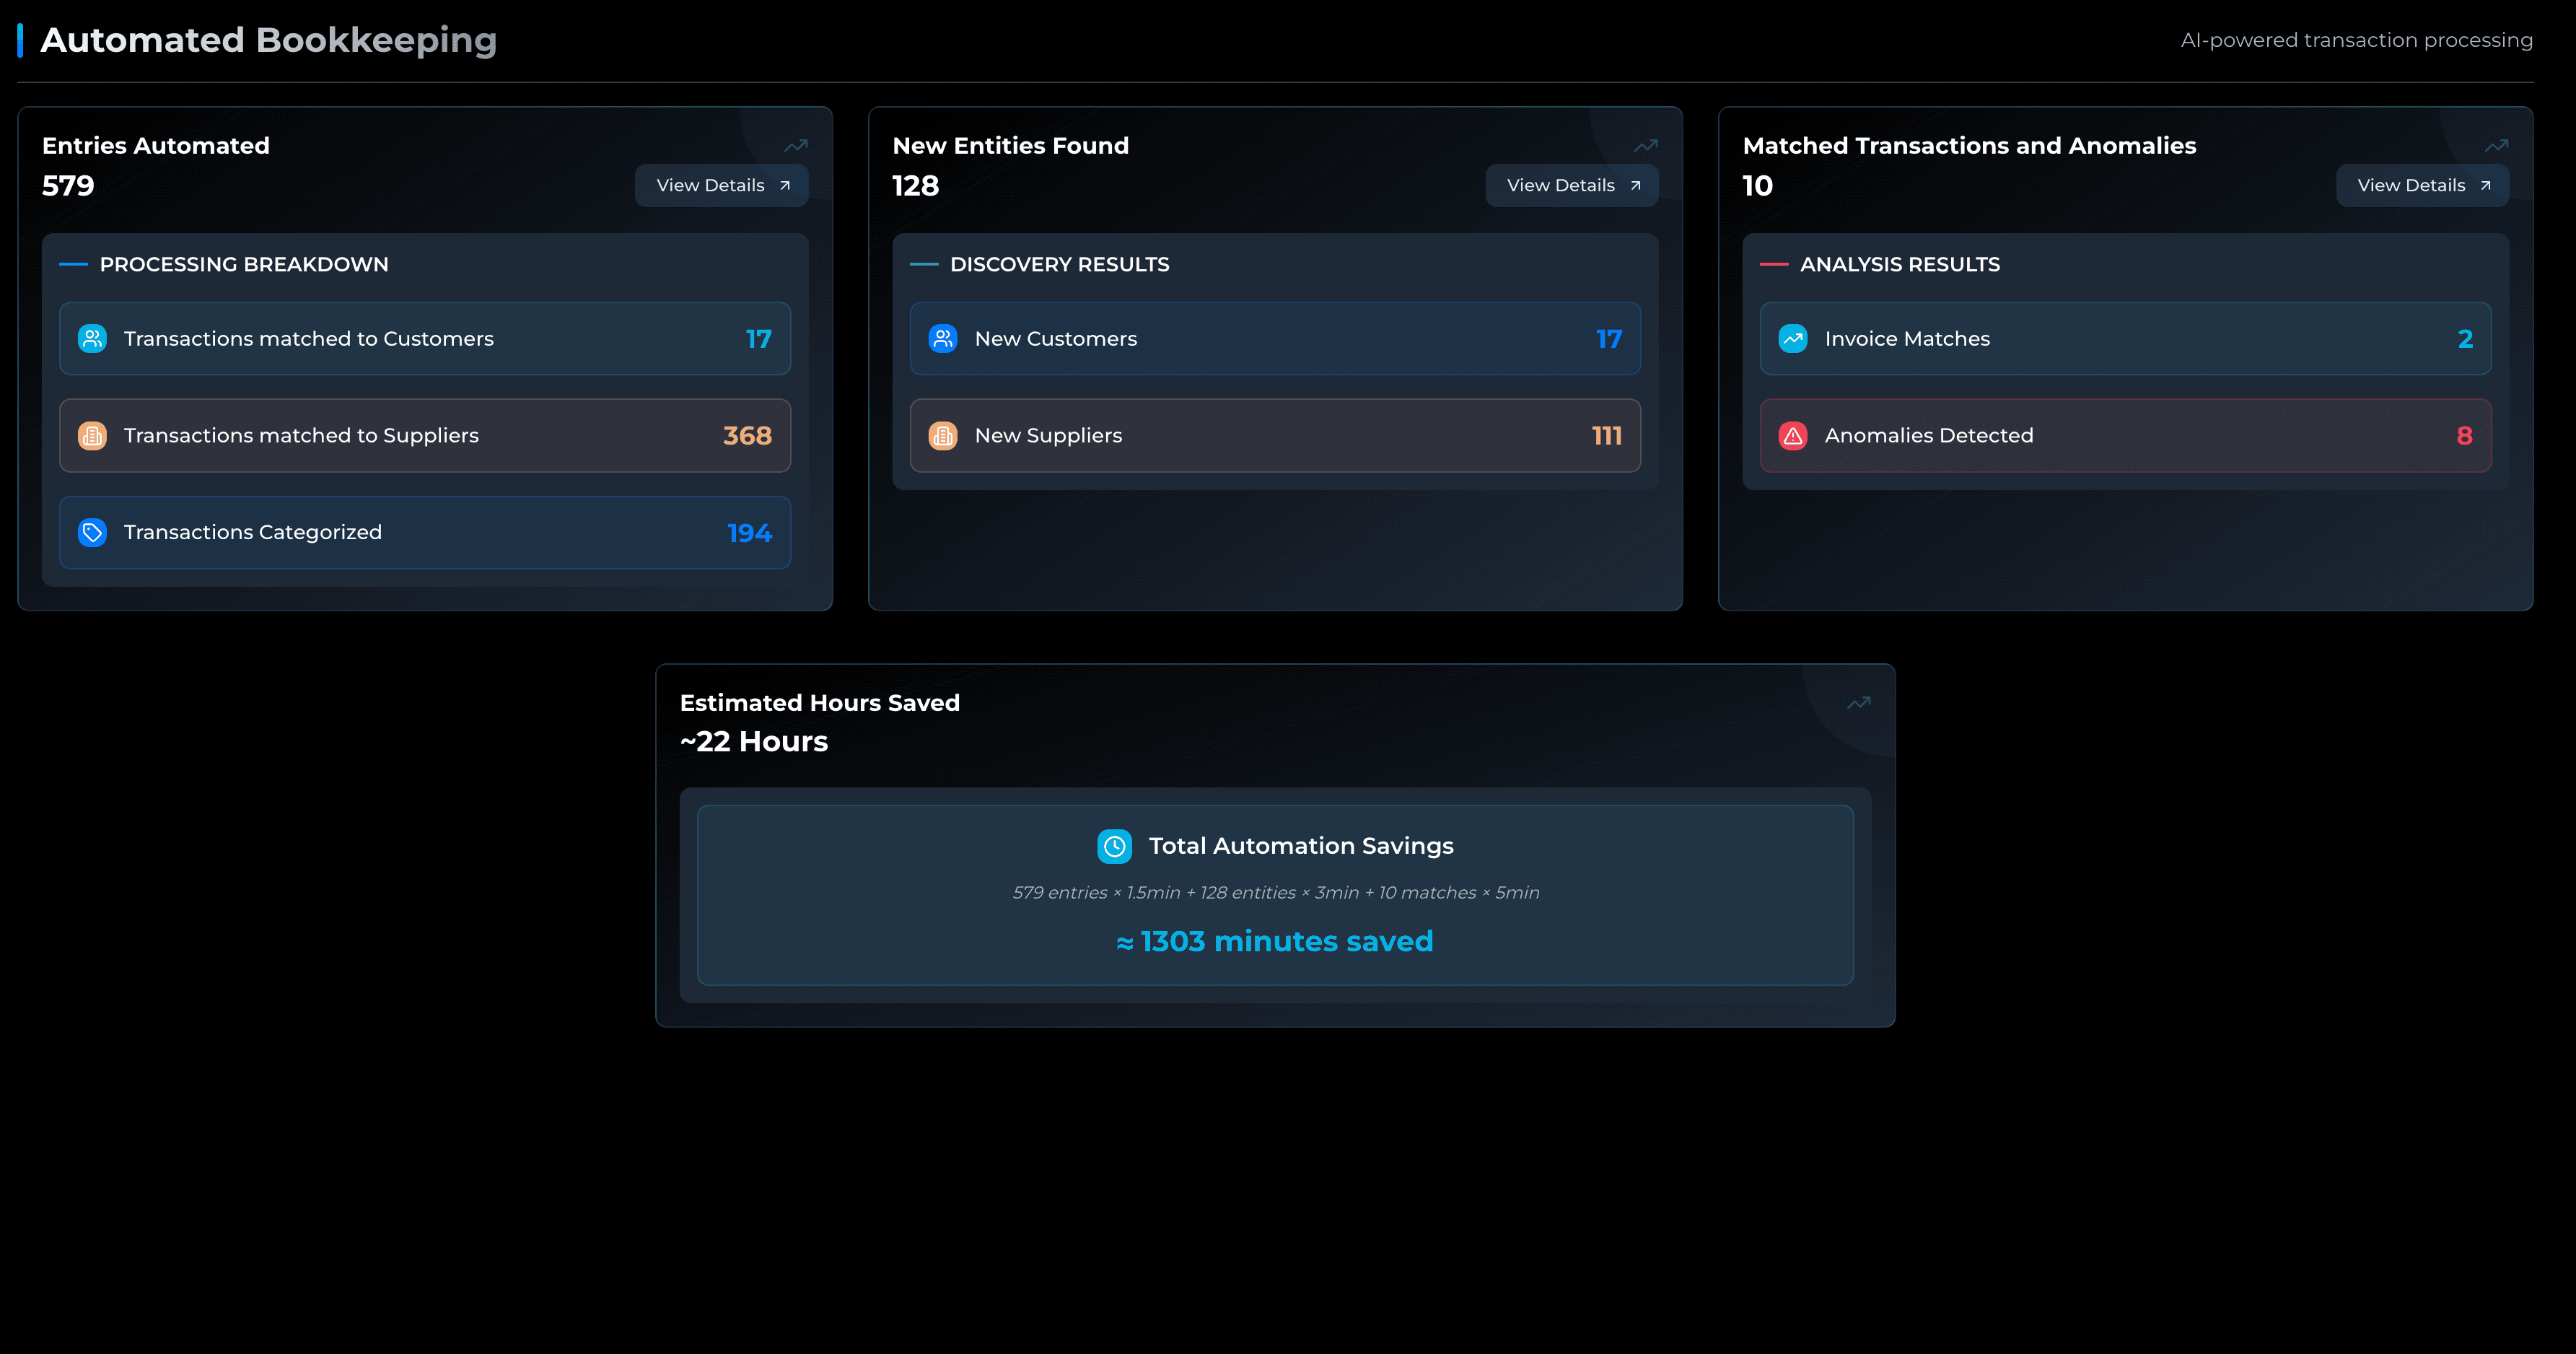Click the 579 total under Entries Automated
This screenshot has width=2576, height=1354.
coord(68,186)
